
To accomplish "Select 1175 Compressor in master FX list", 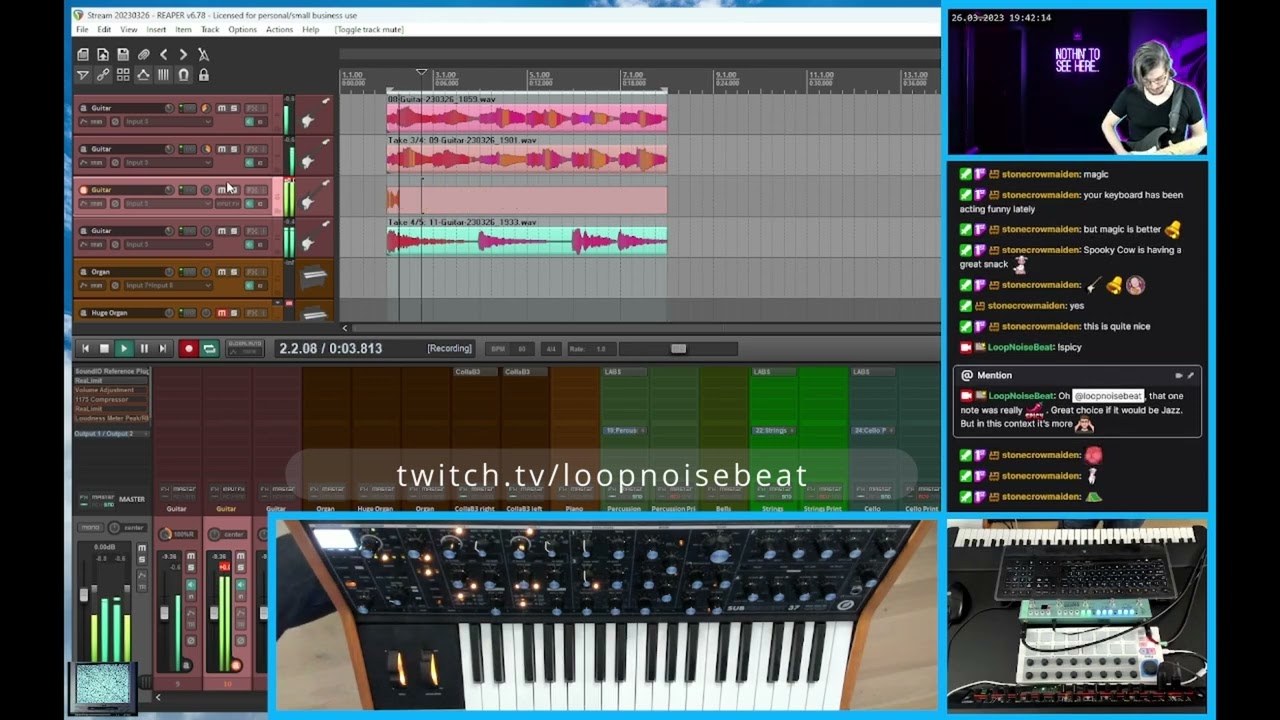I will coord(111,400).
